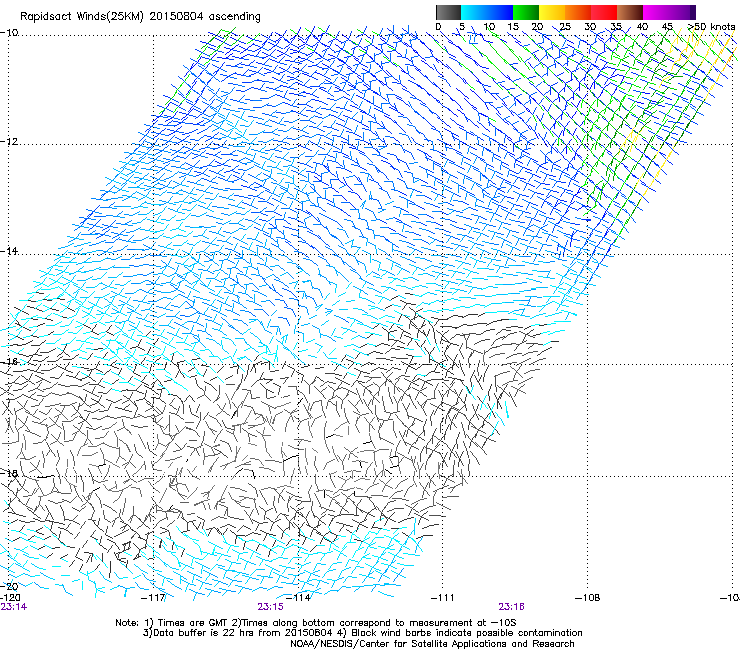Click the '-18' latitude axis label
This screenshot has height=650, width=740.
coord(9,473)
